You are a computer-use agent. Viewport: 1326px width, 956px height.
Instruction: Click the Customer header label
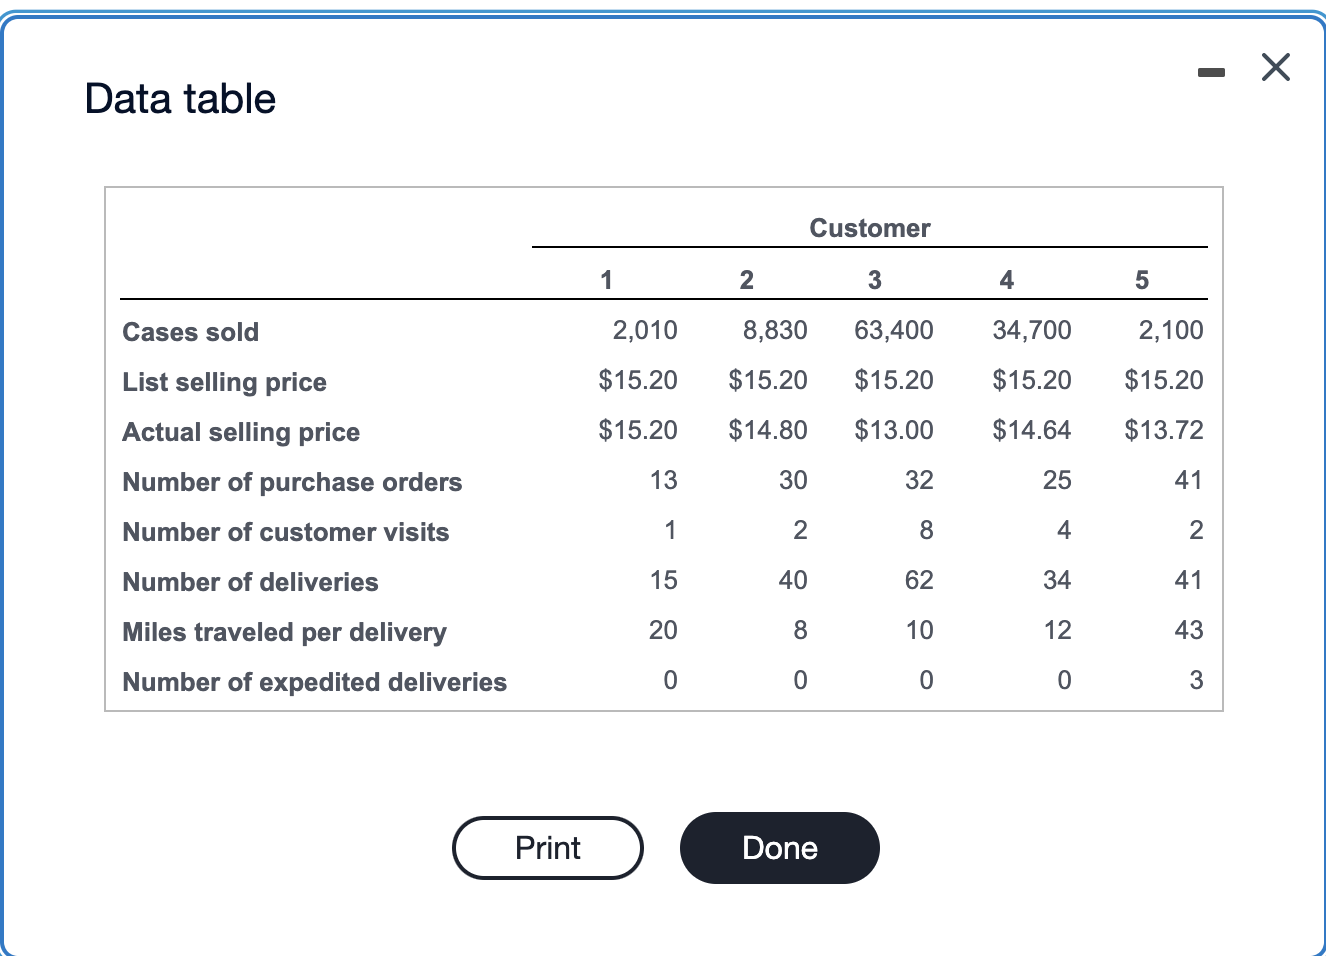pyautogui.click(x=869, y=228)
